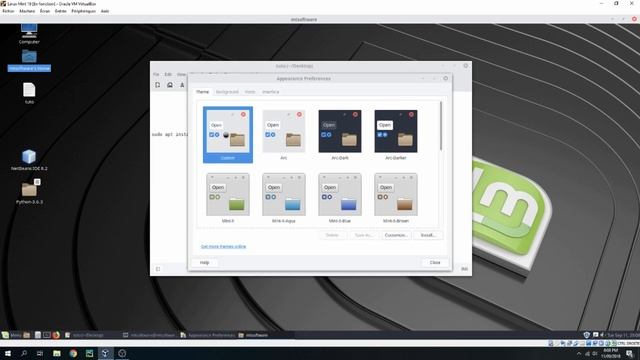Open Get more themes online link
Screen dimensions: 640x360
click(x=223, y=247)
